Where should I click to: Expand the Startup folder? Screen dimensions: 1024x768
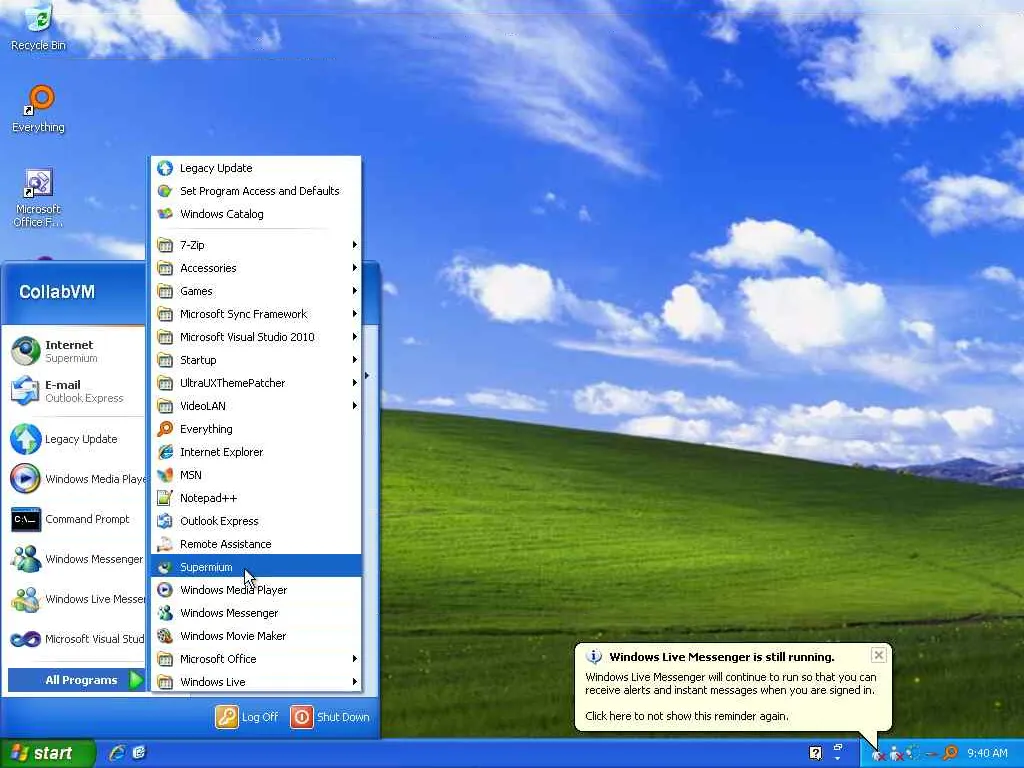tap(255, 360)
